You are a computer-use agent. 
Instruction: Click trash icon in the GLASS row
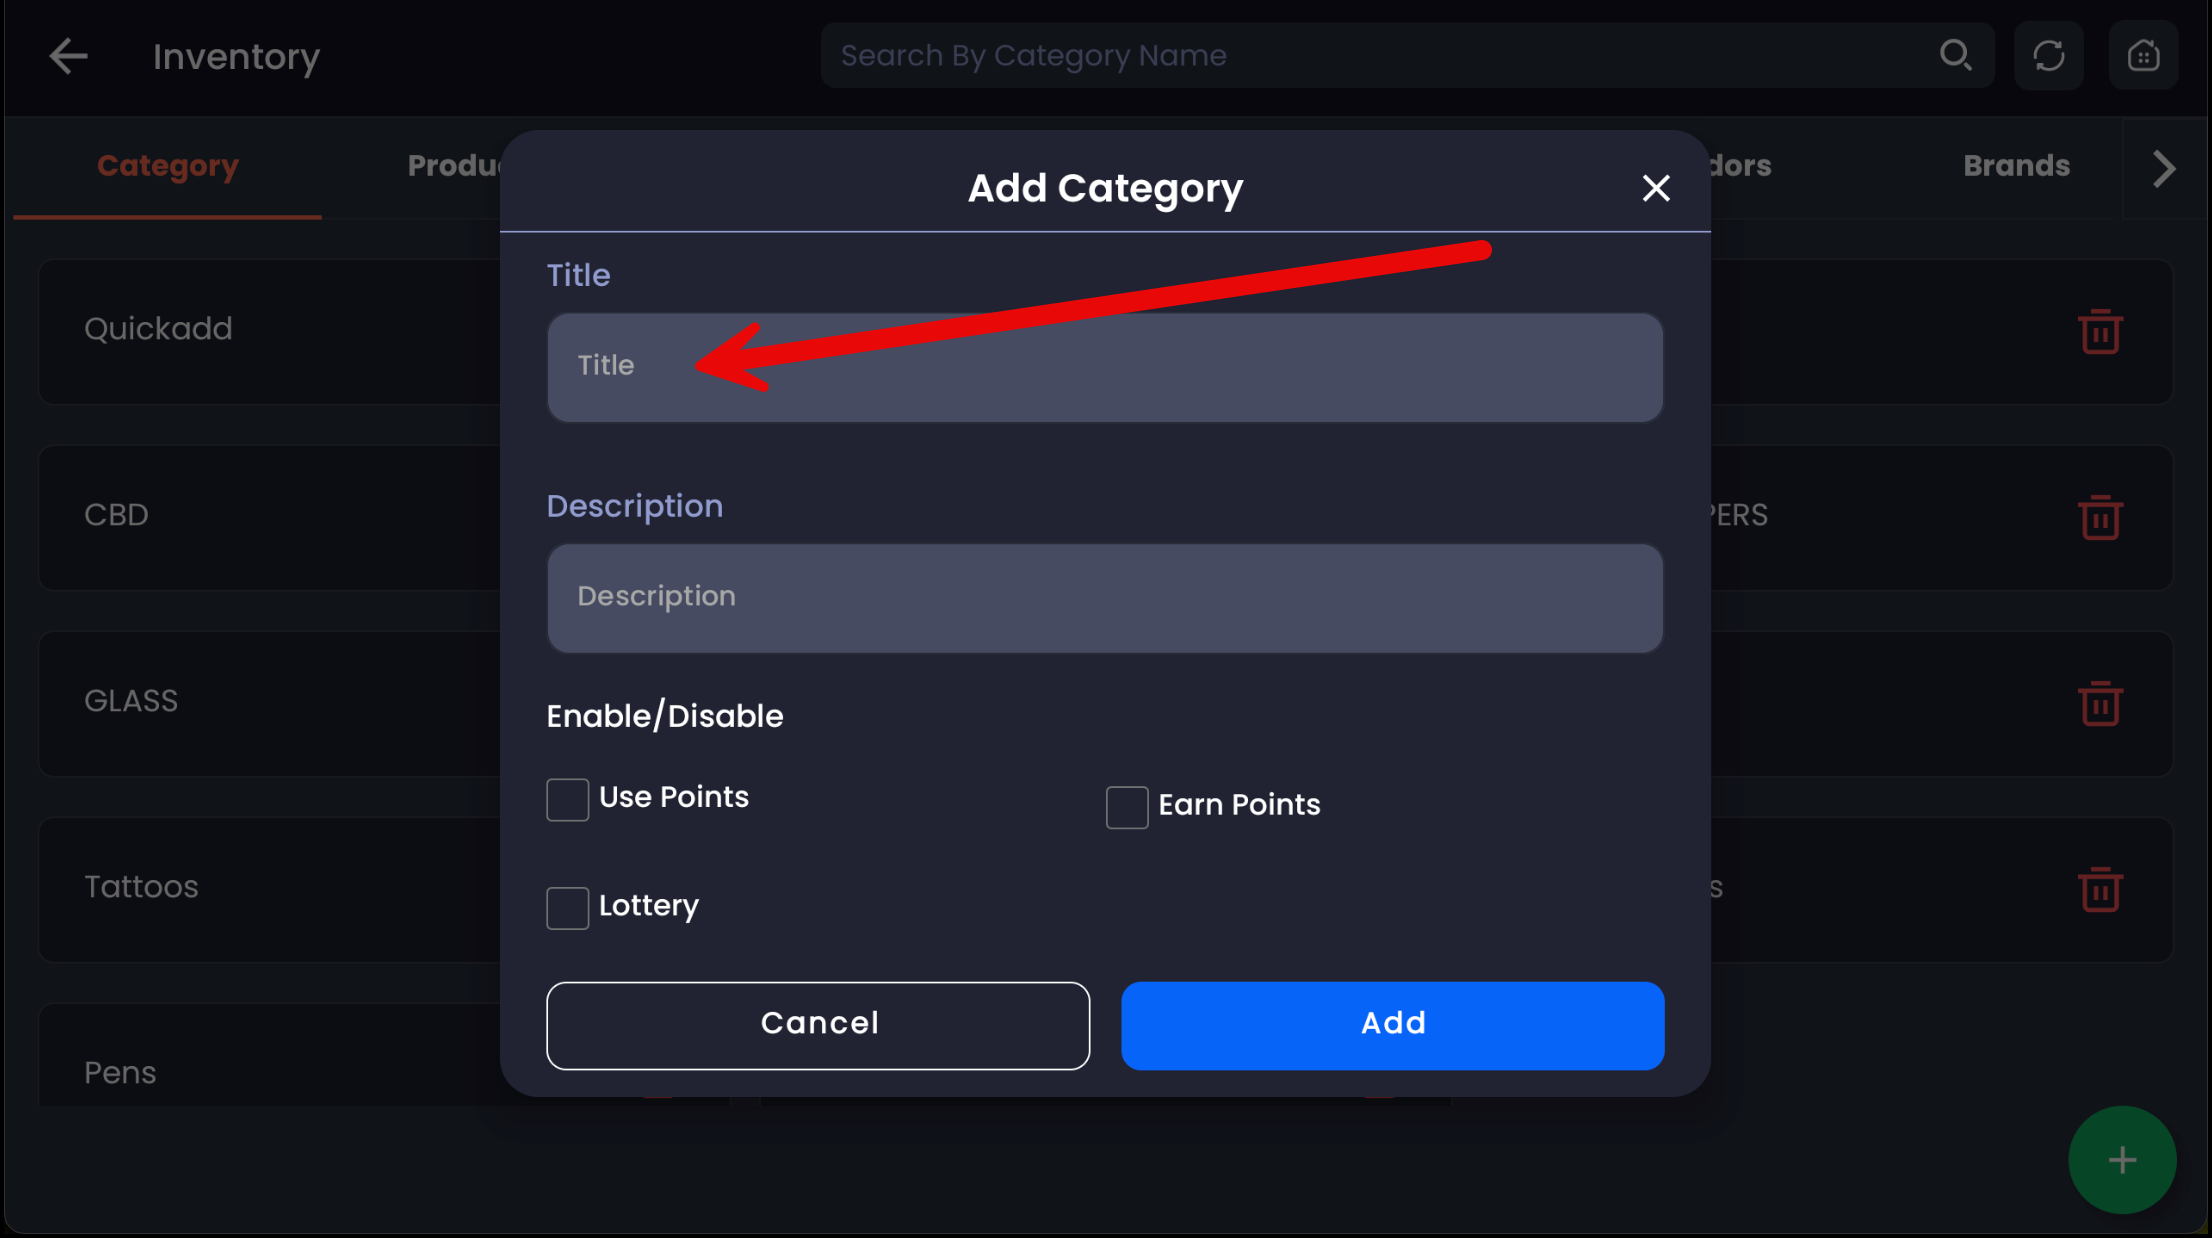(x=2100, y=704)
